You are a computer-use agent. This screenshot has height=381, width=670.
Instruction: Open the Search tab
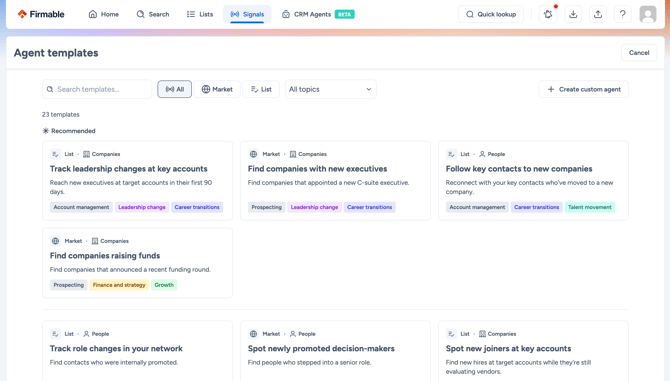click(x=153, y=14)
